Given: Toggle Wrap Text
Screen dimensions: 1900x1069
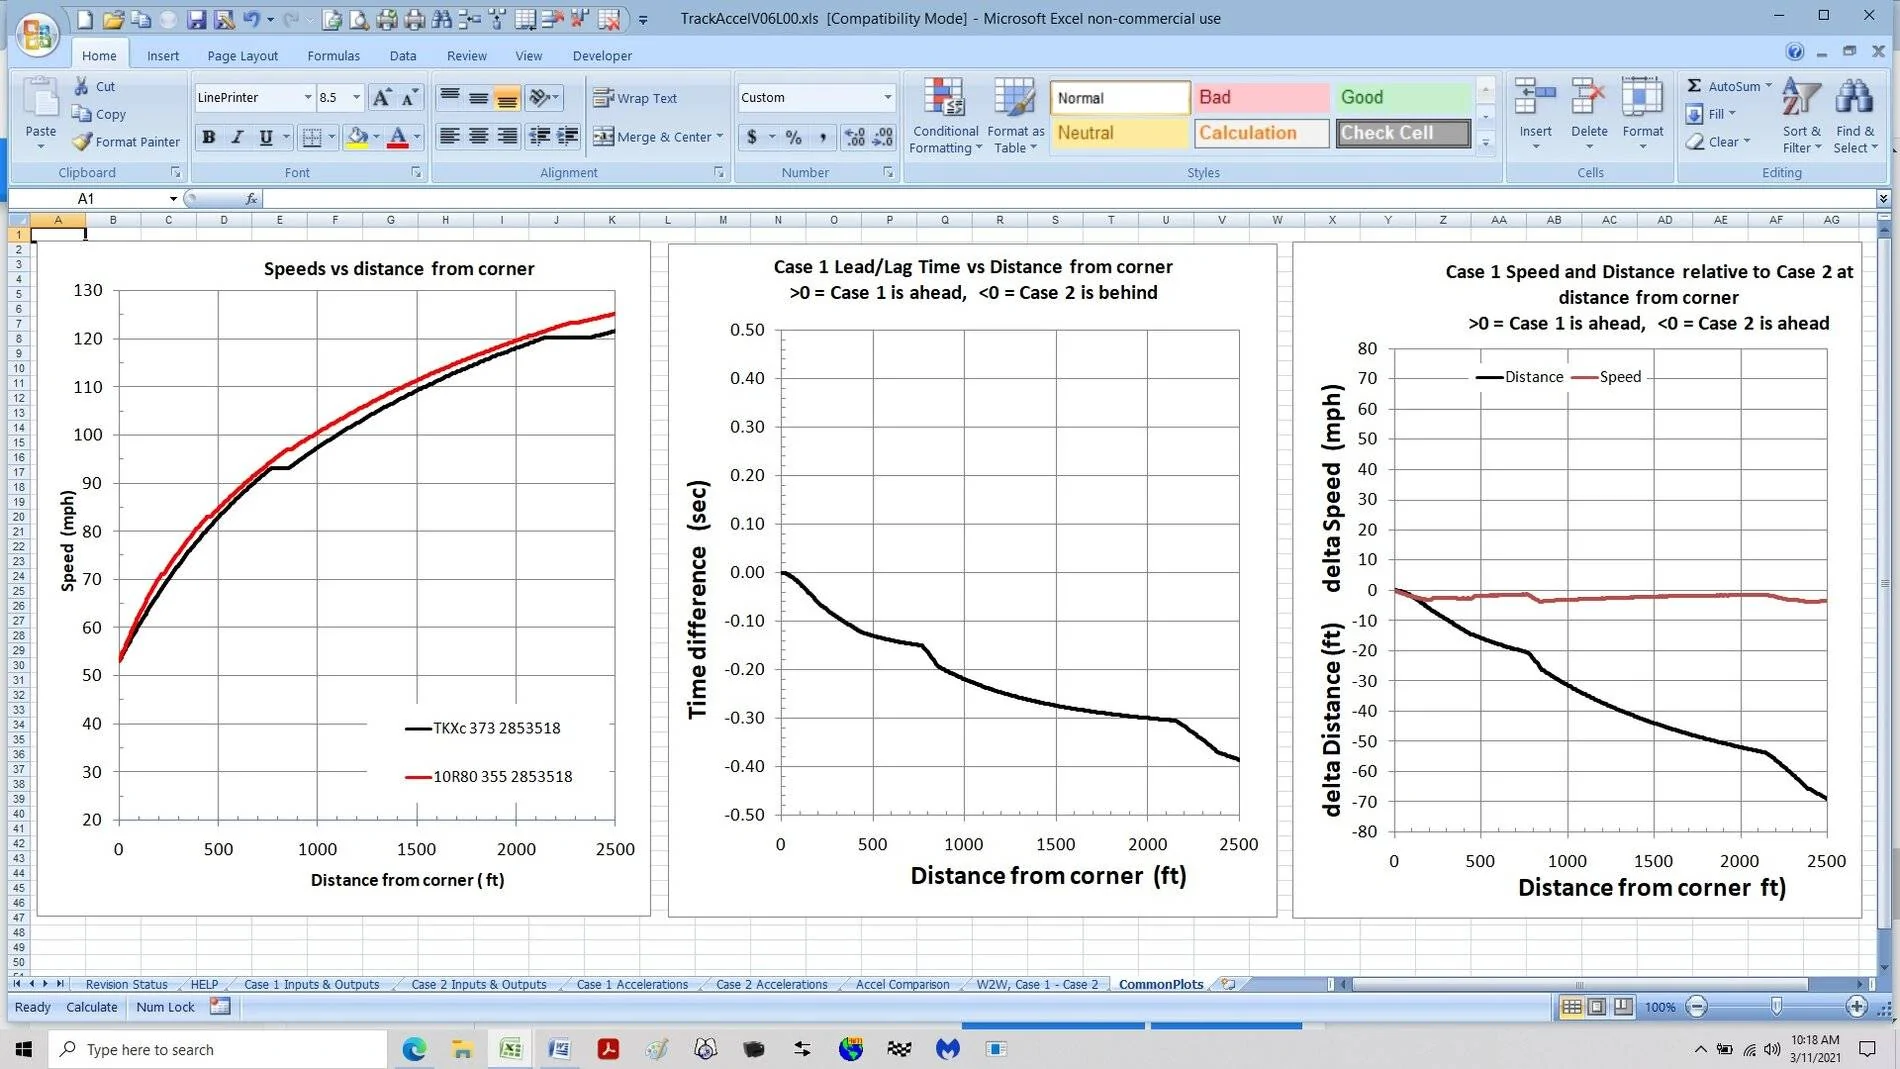Looking at the screenshot, I should [635, 98].
